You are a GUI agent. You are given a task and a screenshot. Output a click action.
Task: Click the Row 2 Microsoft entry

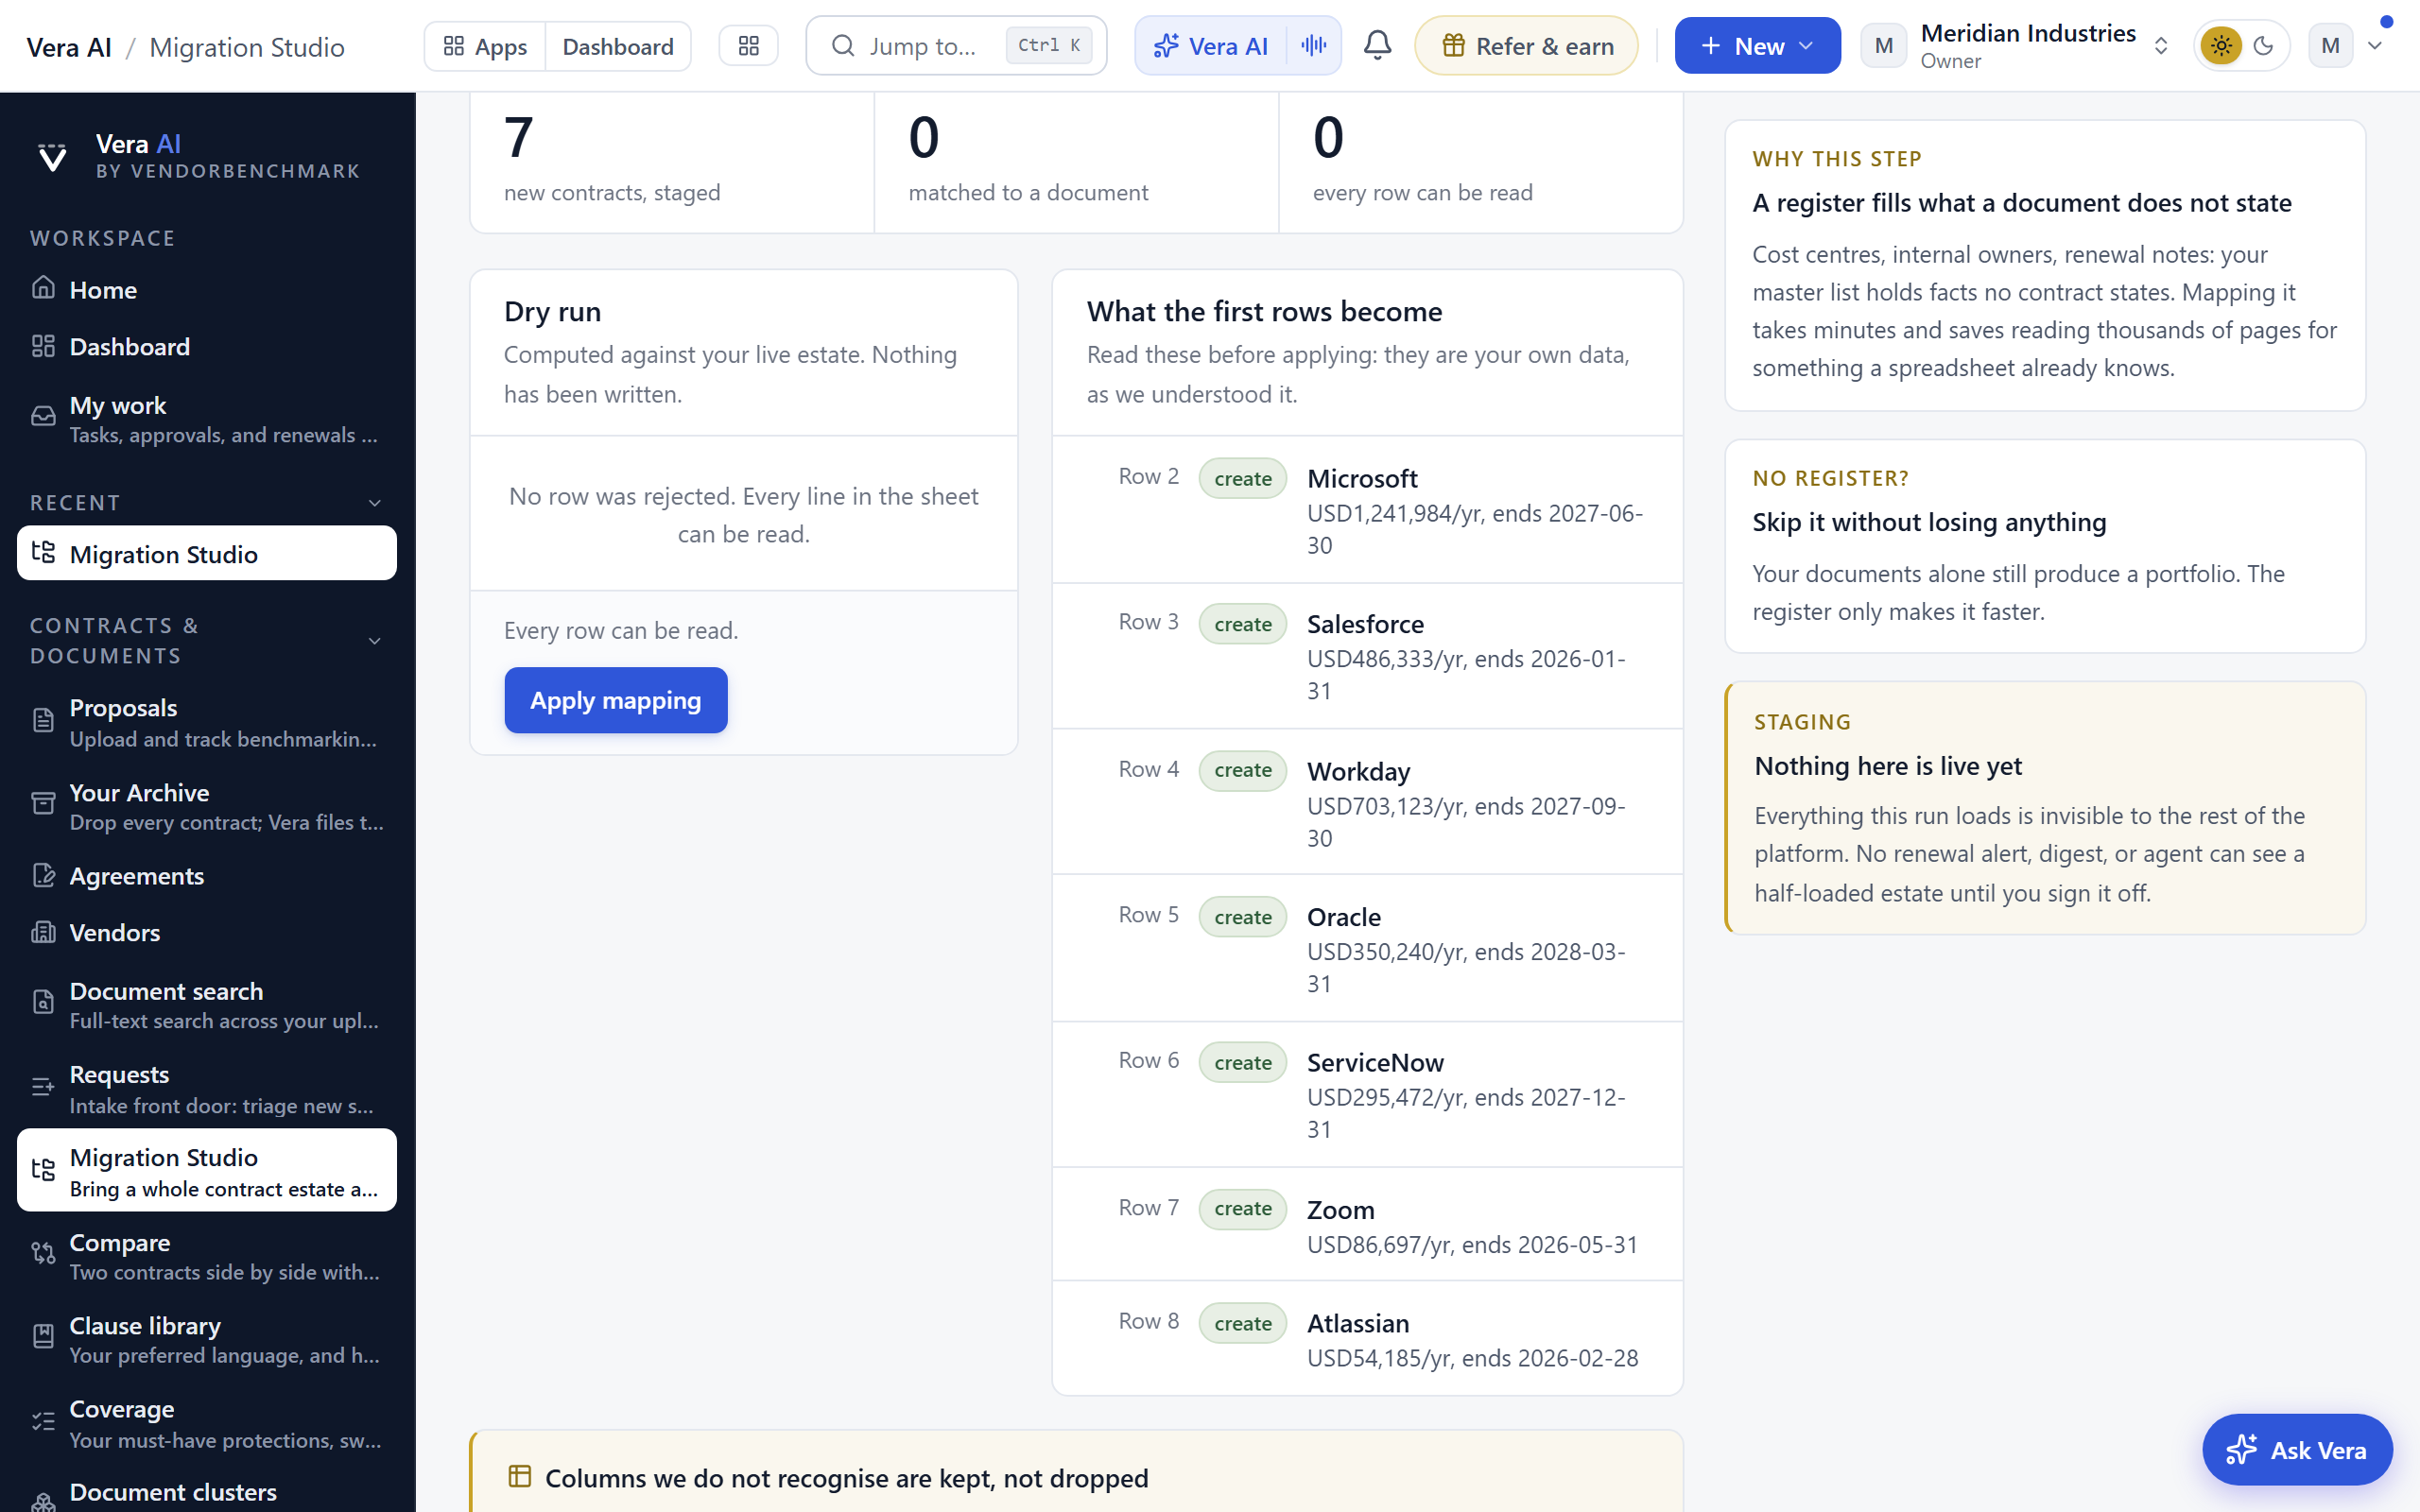(1367, 510)
